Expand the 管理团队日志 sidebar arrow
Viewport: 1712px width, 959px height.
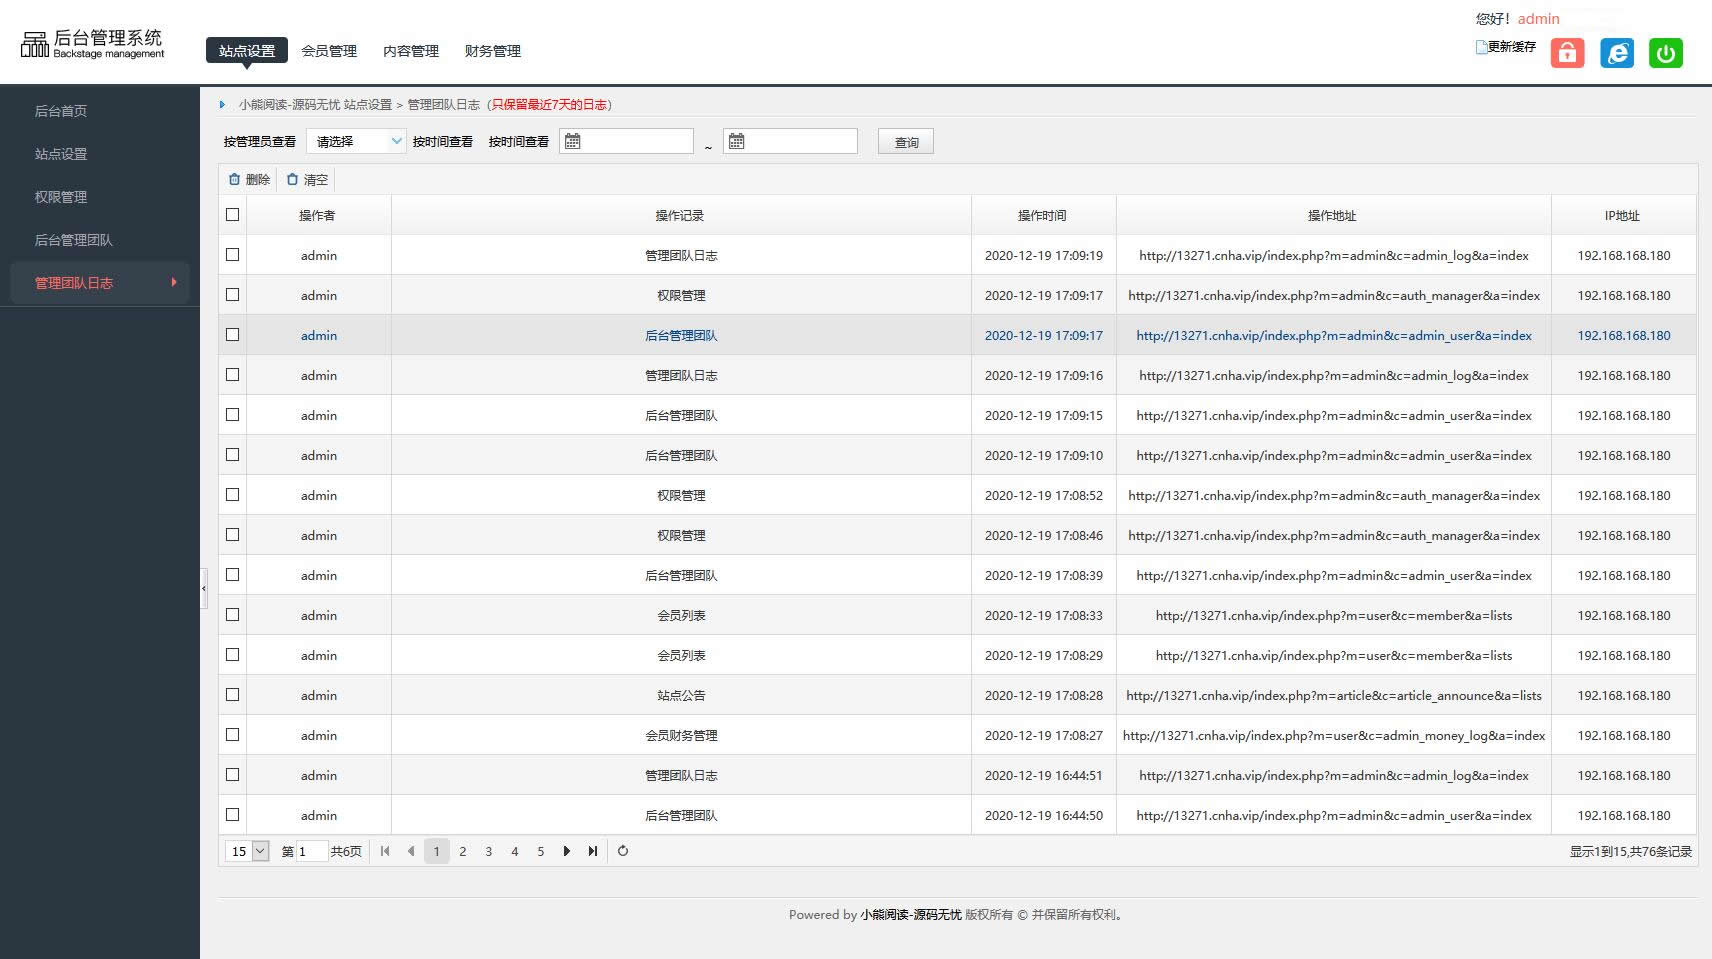tap(174, 282)
